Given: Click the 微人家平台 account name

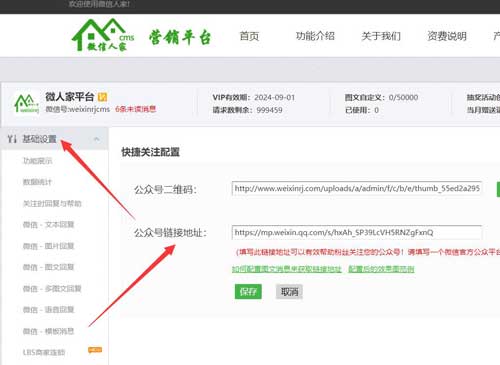Looking at the screenshot, I should pyautogui.click(x=70, y=97).
